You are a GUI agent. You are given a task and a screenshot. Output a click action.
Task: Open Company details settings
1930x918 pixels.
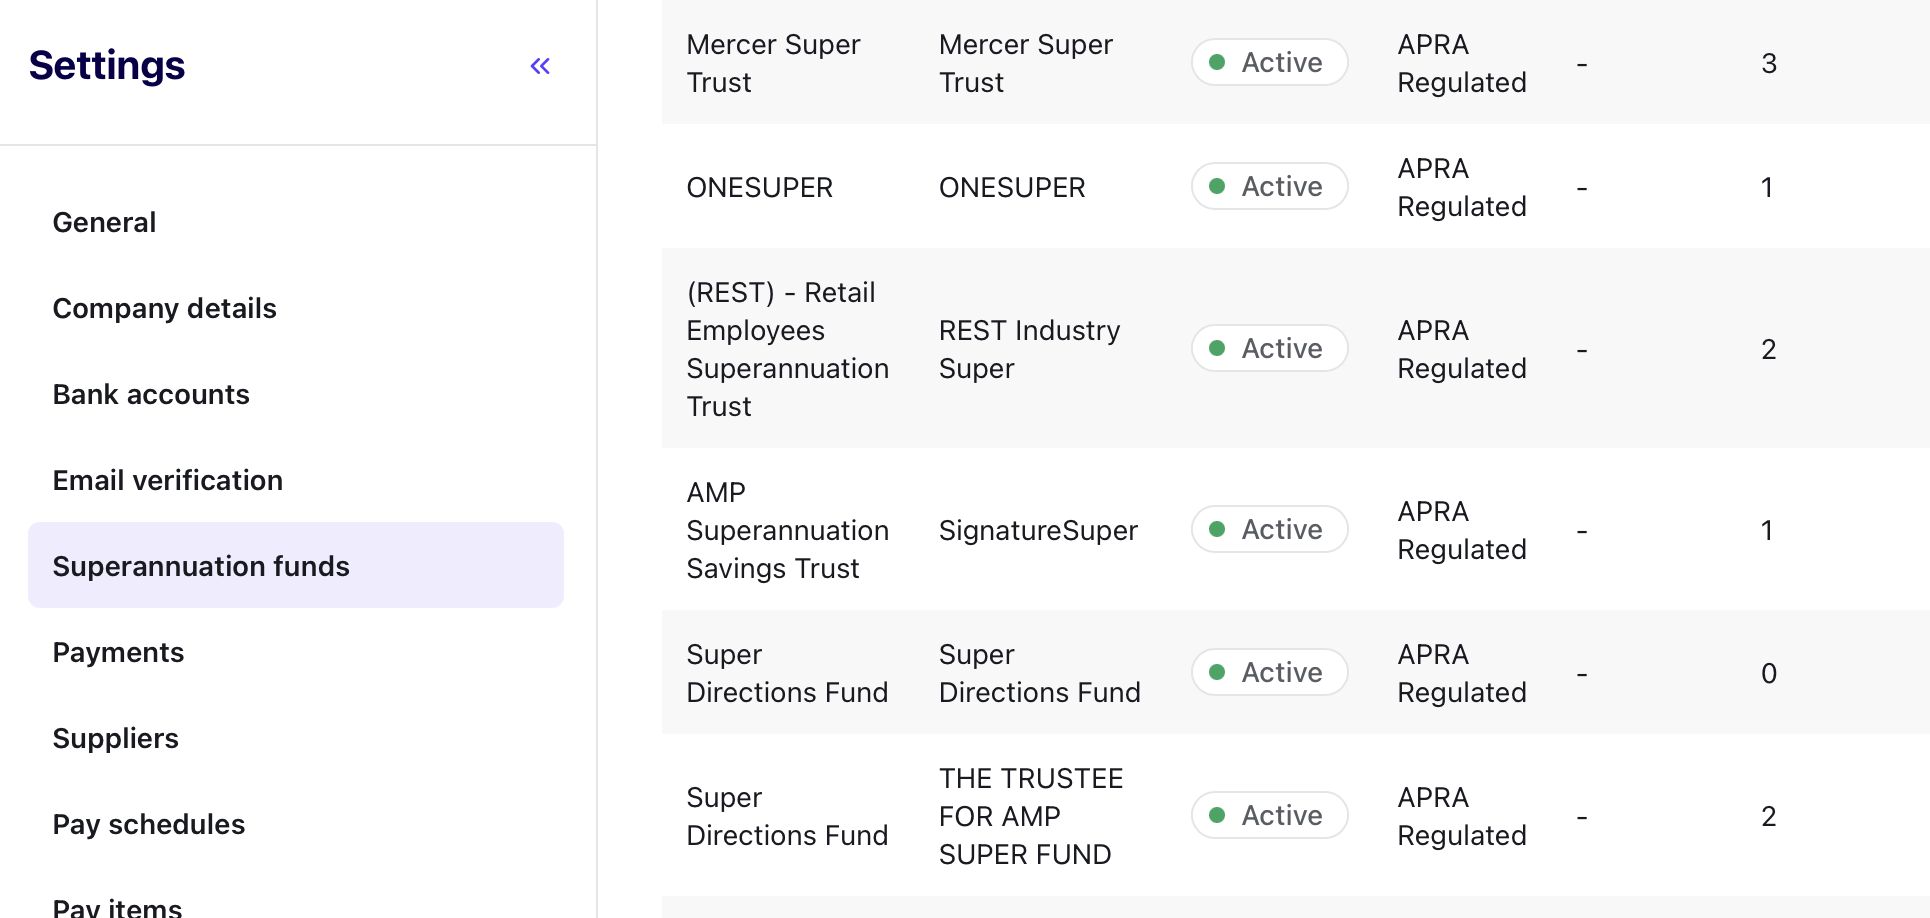165,308
